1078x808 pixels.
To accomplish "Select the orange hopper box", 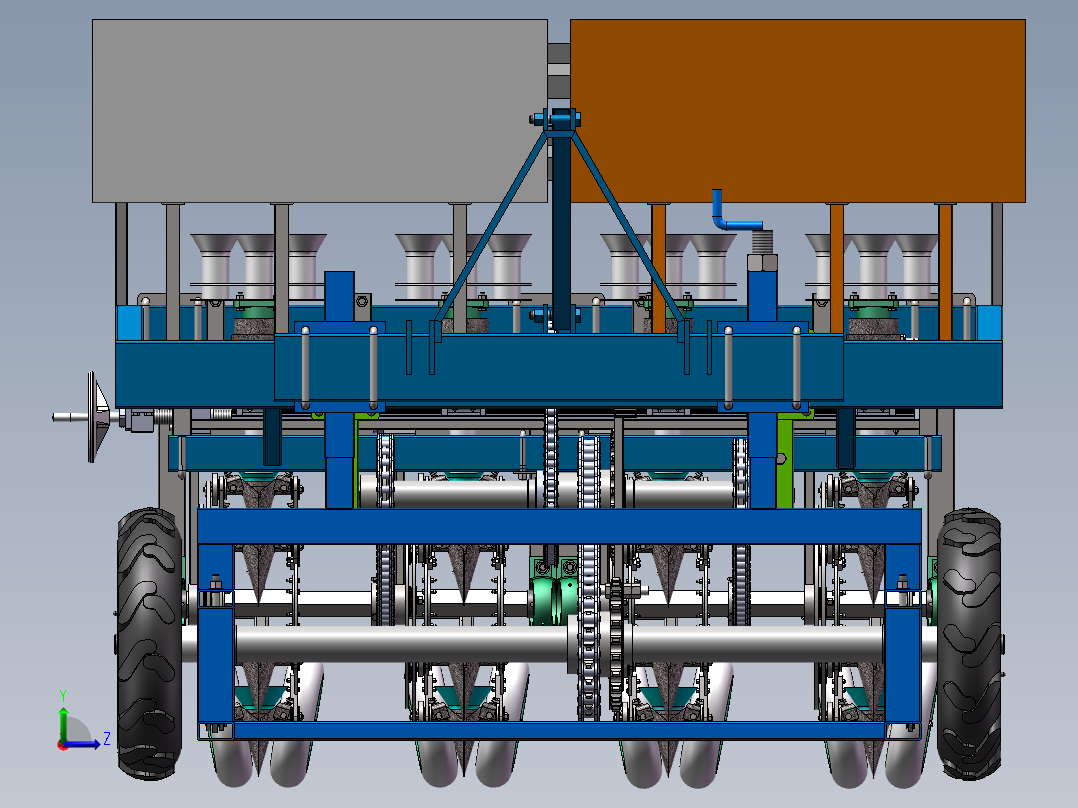I will point(798,111).
